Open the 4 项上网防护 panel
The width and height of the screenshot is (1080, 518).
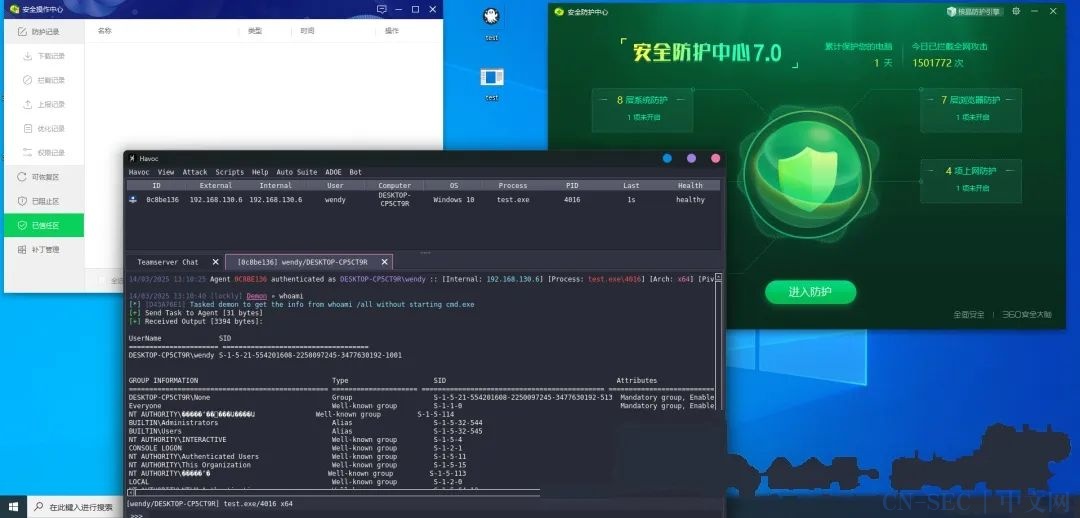point(971,179)
